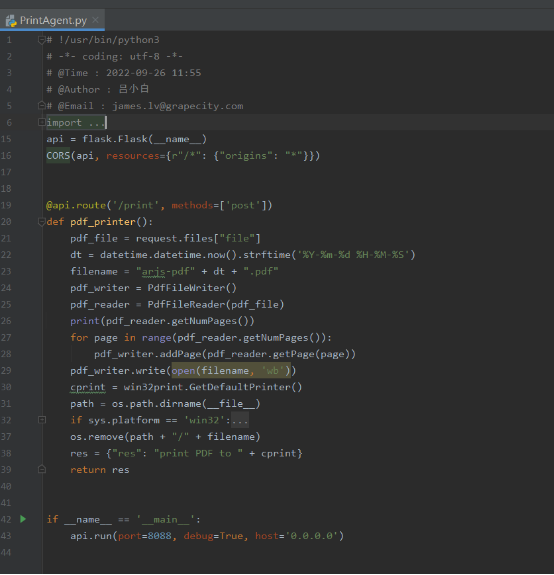Click line number 42 in the gutter
This screenshot has width=554, height=575.
[x=6, y=519]
